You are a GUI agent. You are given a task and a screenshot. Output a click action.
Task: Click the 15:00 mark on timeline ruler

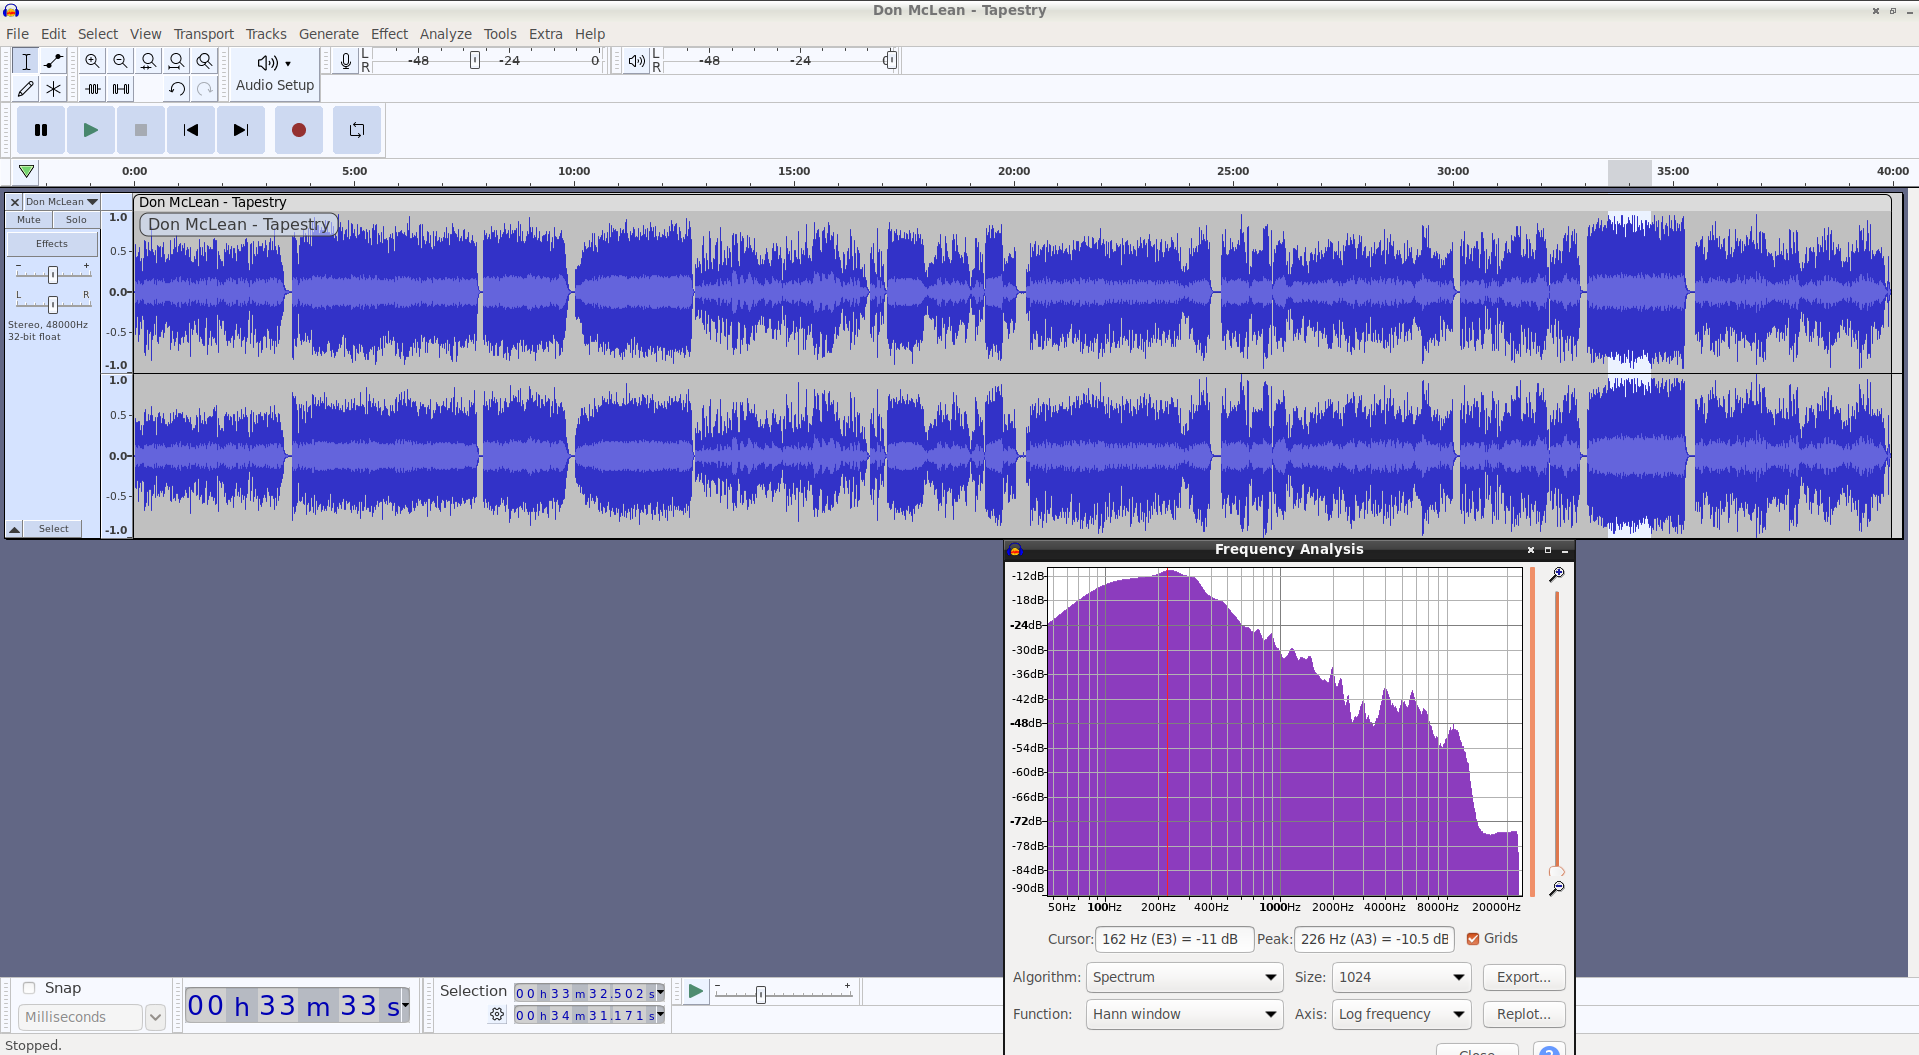[794, 171]
